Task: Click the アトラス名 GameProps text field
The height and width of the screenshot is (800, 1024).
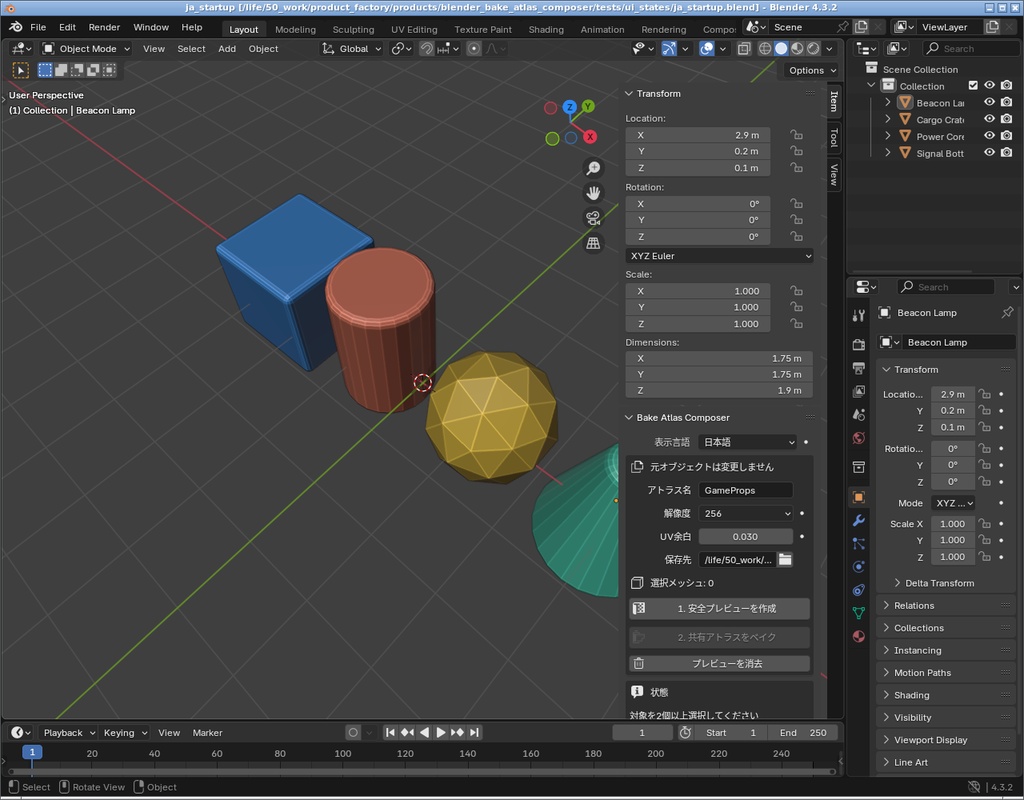Action: 745,490
